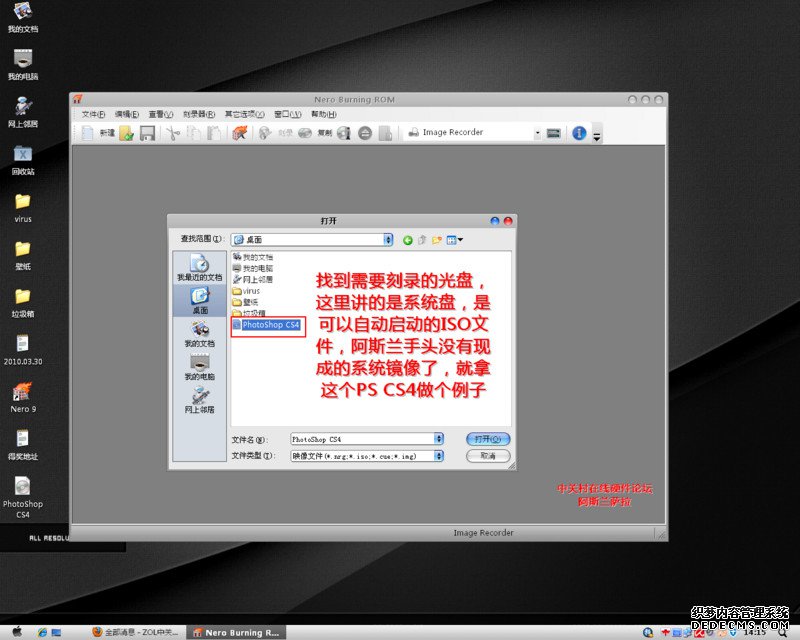
Task: Select the 垃圾箱 folder in the file list
Action: coord(249,313)
